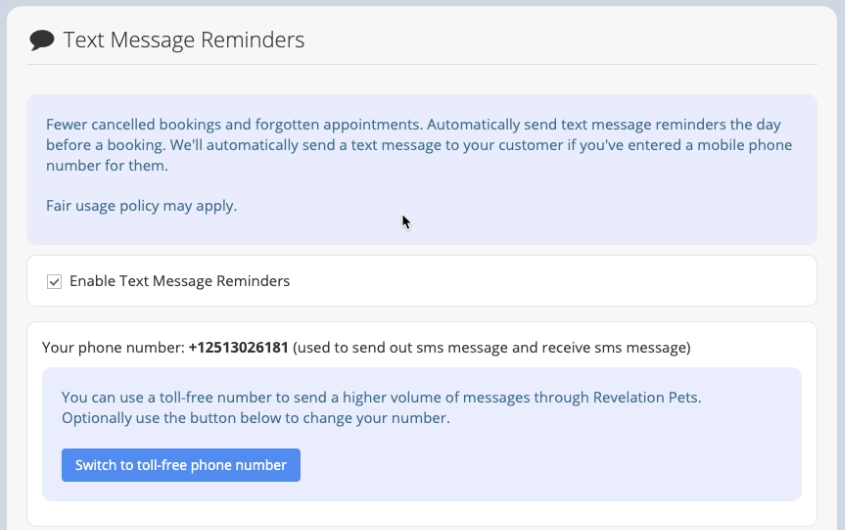Toggle the Enable Text Message Reminders checkbox
The height and width of the screenshot is (530, 845).
[54, 281]
